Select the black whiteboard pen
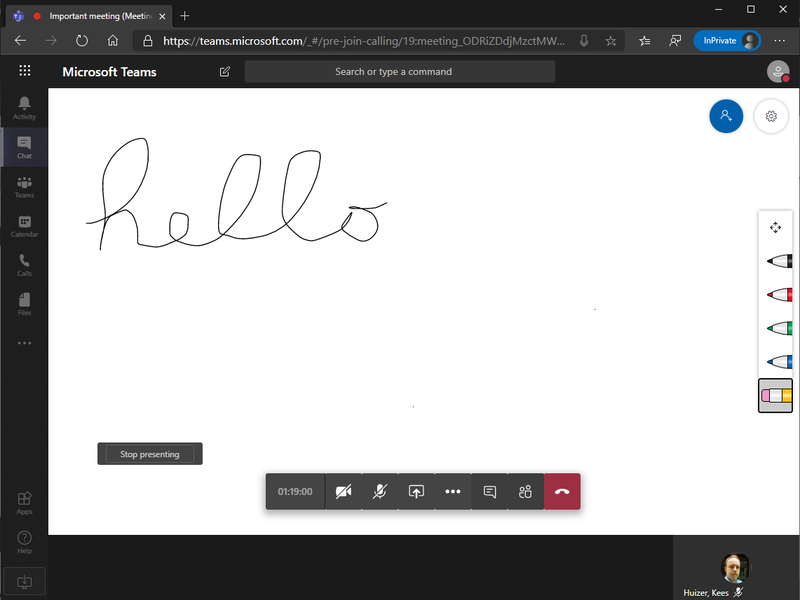The height and width of the screenshot is (600, 800). click(779, 262)
